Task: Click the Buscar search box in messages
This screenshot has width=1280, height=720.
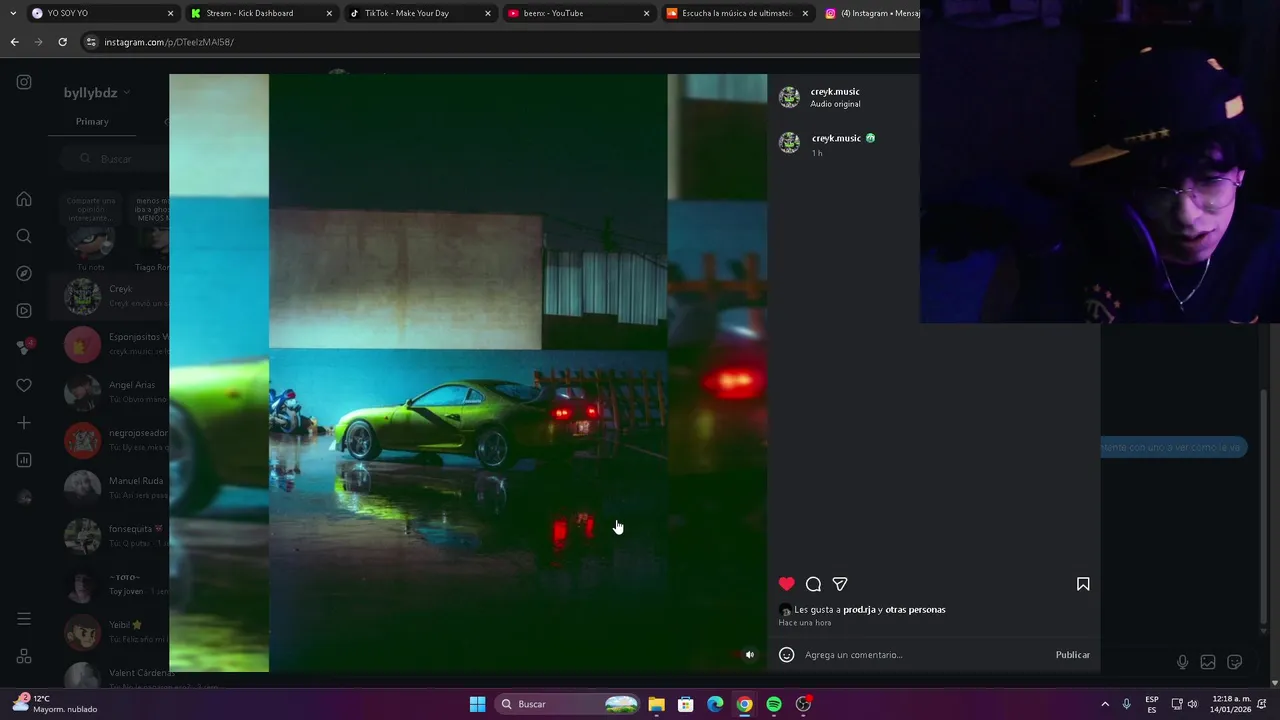Action: click(x=112, y=159)
